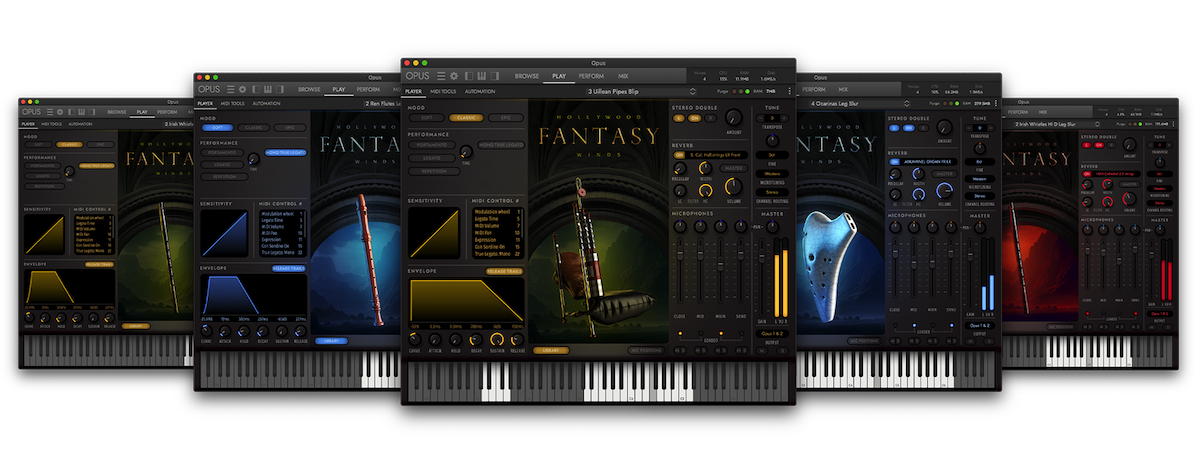Toggle left sidebar panel icon in front window
Image resolution: width=1200 pixels, height=459 pixels.
tap(469, 76)
